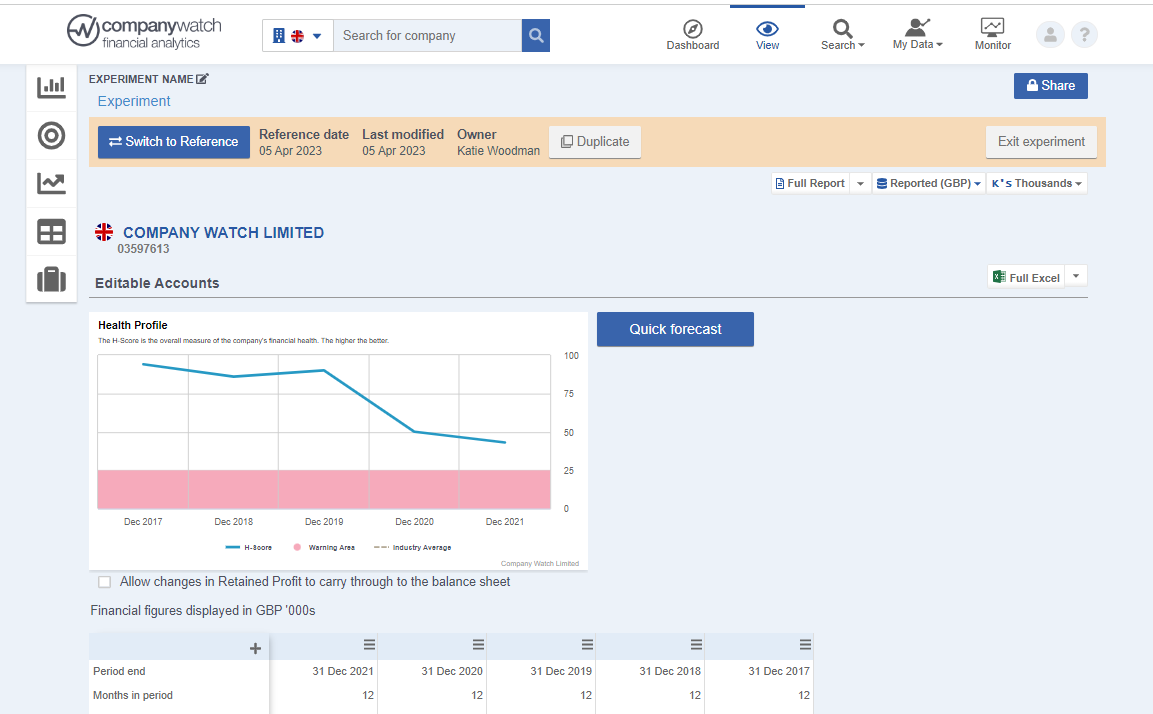Open the Reported (GBP) currency dropdown
The width and height of the screenshot is (1153, 714).
click(x=929, y=183)
